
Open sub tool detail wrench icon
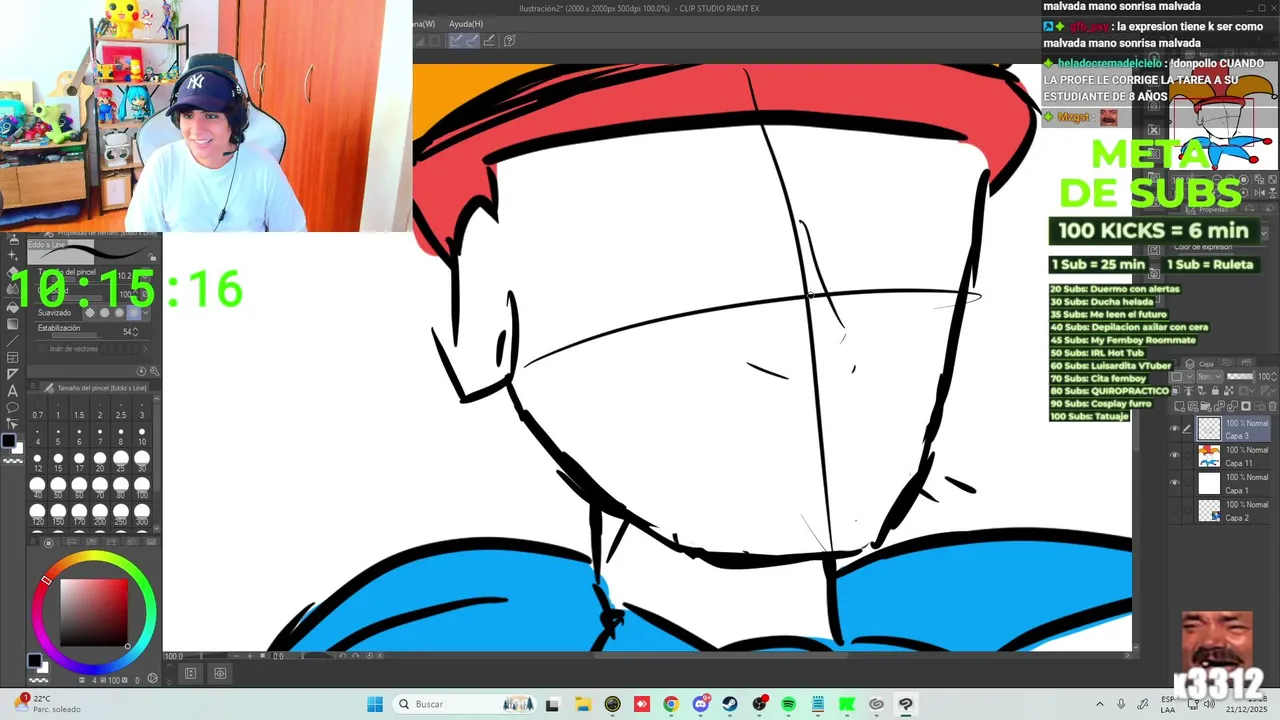click(x=154, y=371)
